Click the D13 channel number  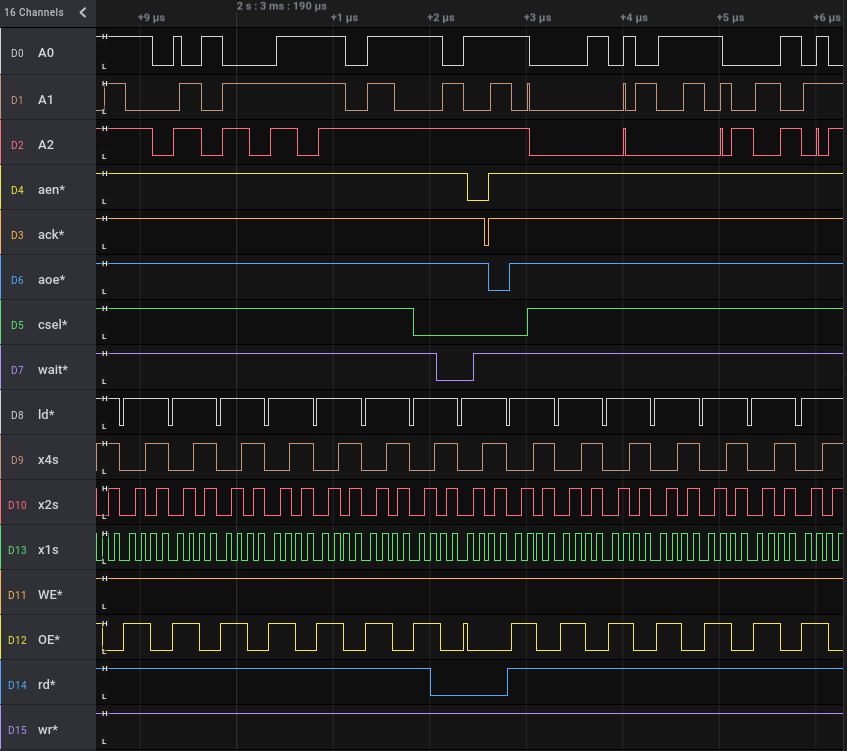[17, 550]
